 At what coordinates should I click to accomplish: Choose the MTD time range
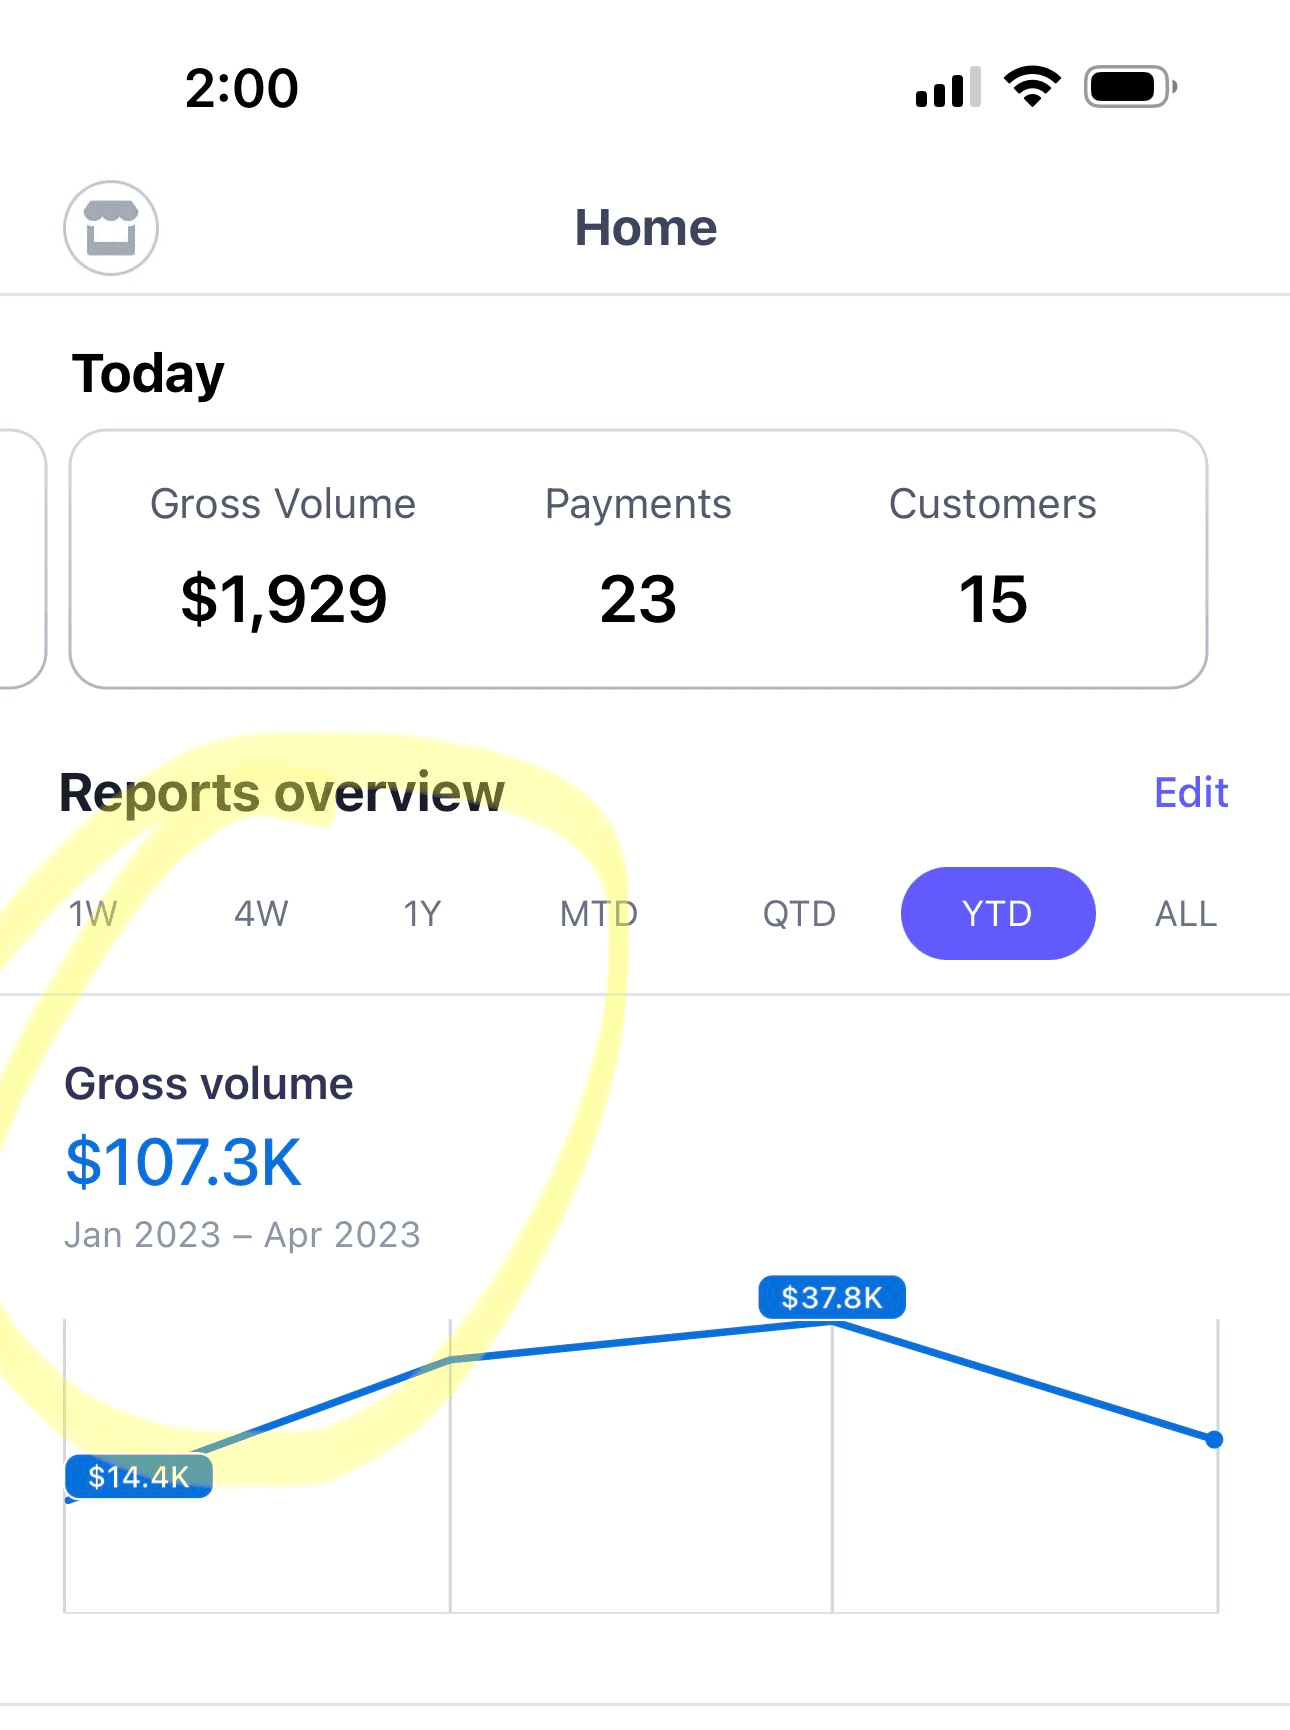pos(599,914)
